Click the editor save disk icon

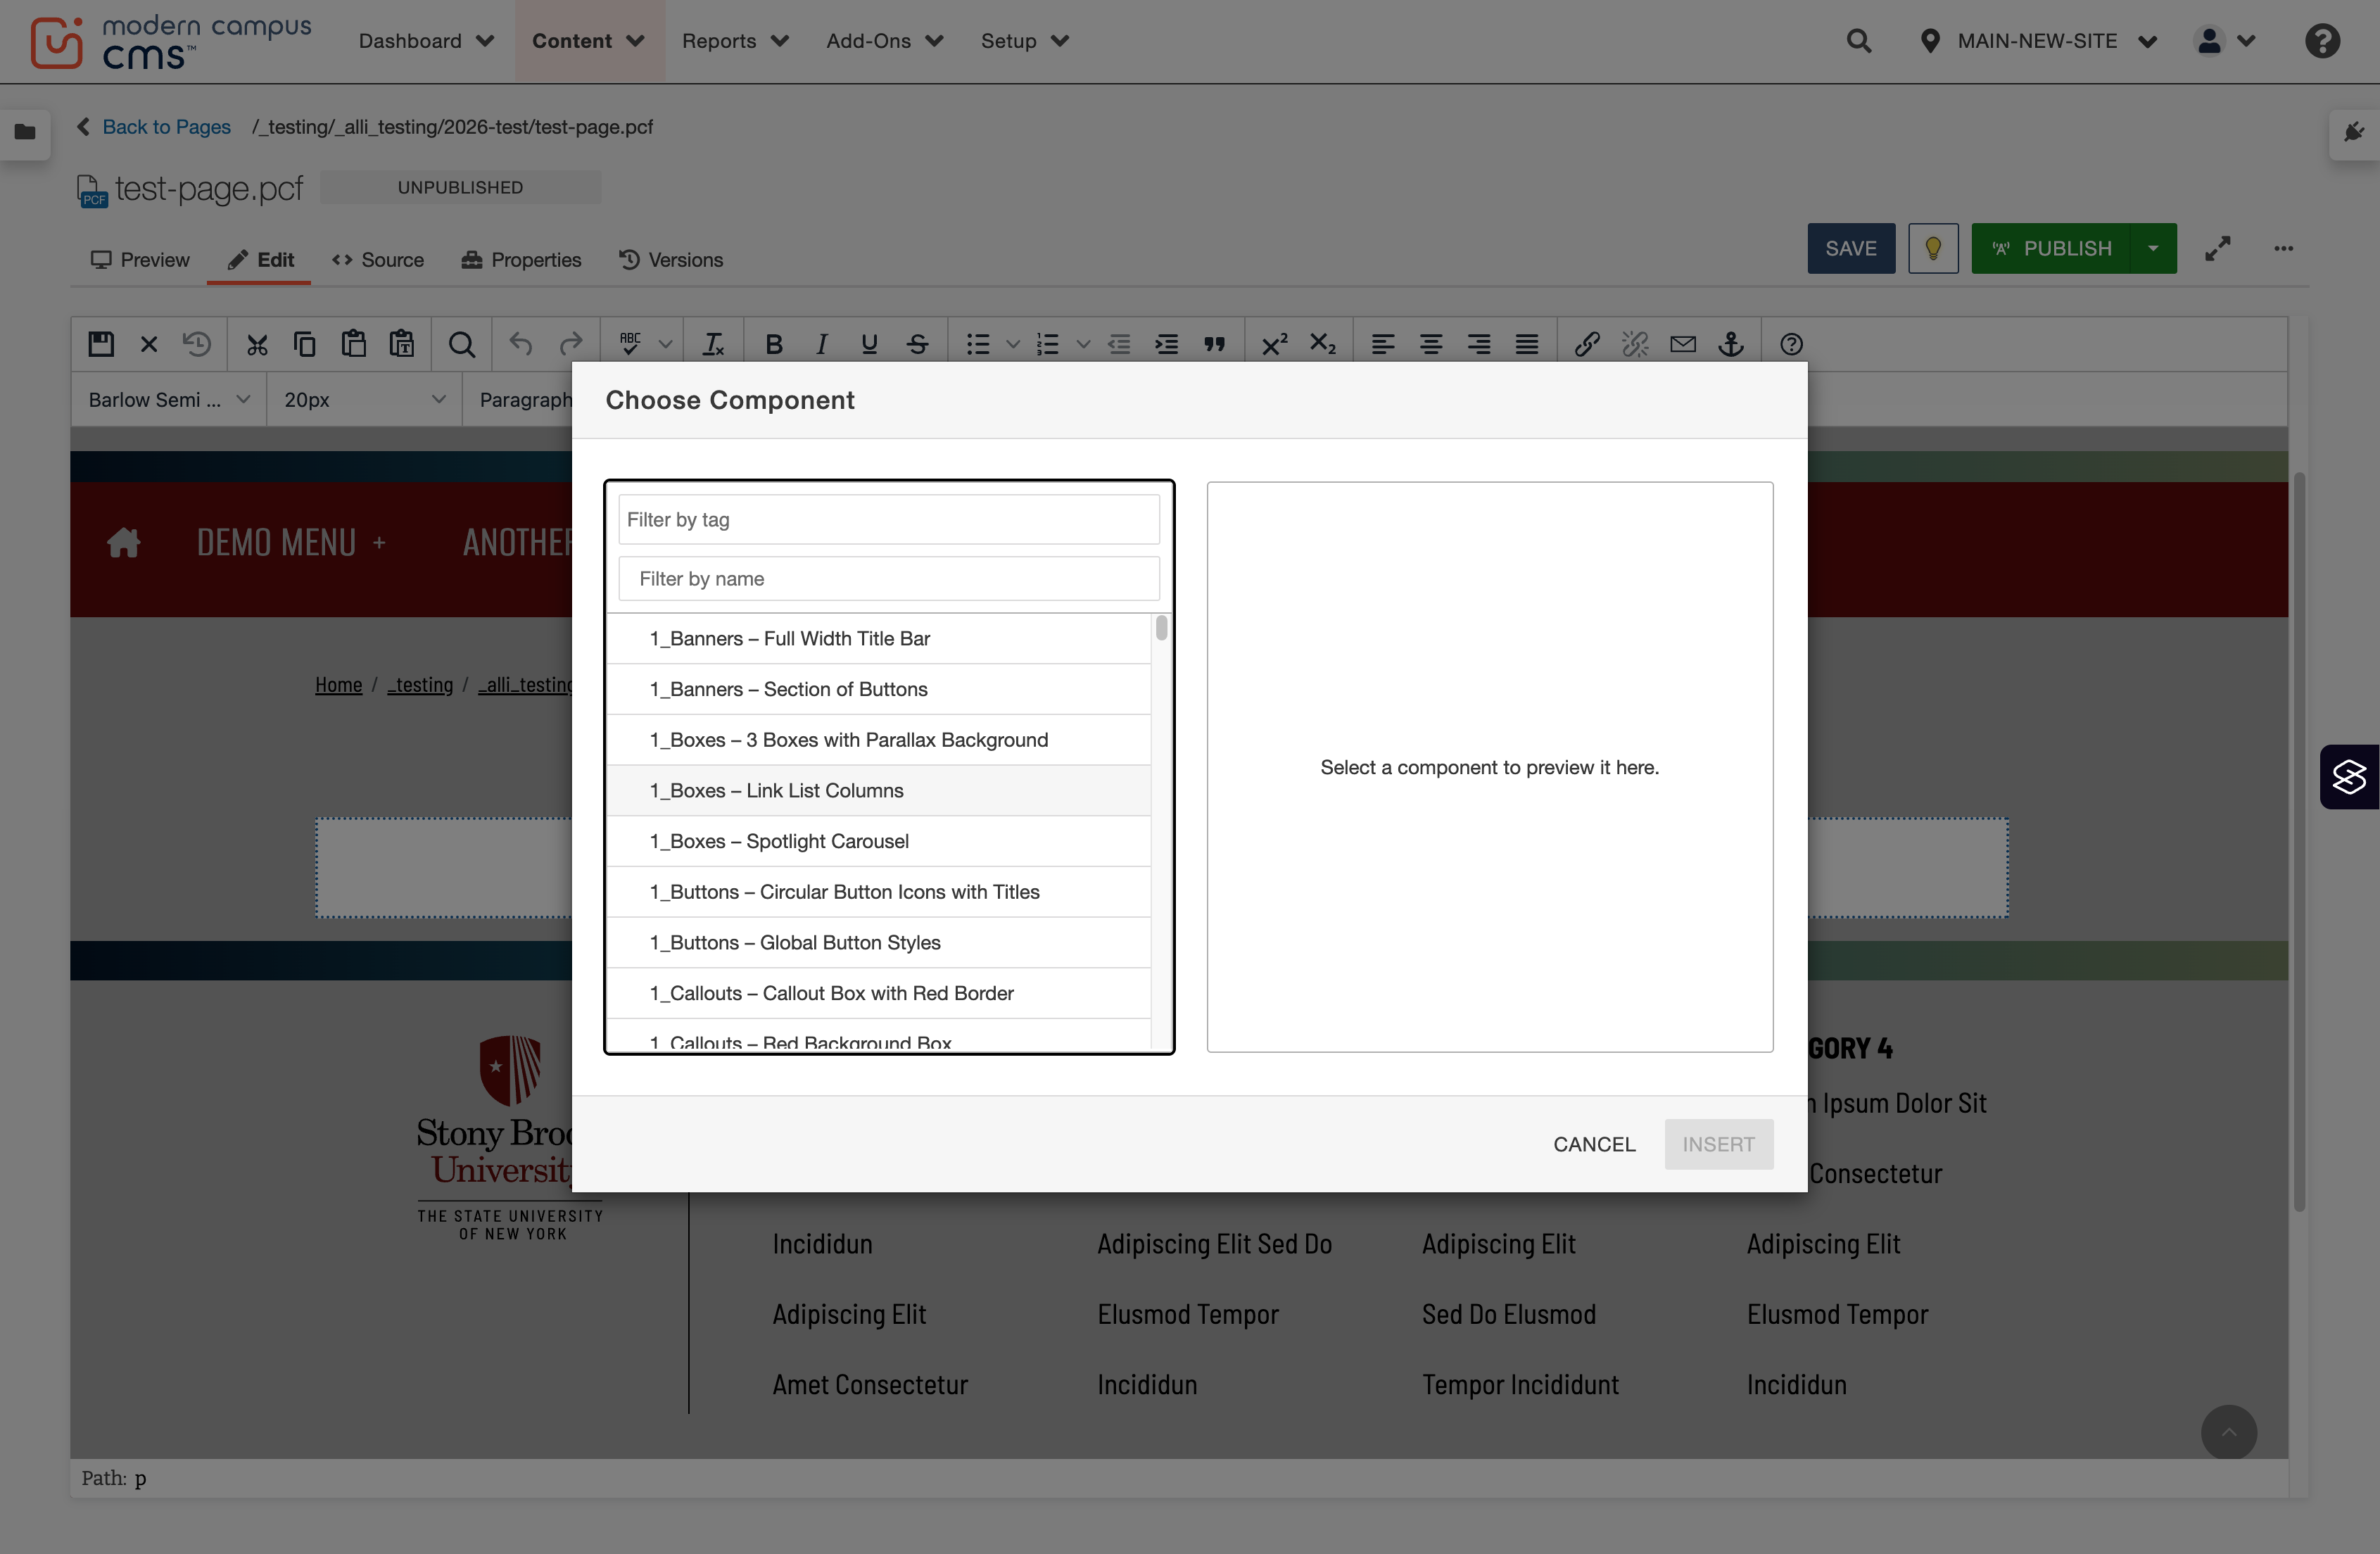pos(101,344)
